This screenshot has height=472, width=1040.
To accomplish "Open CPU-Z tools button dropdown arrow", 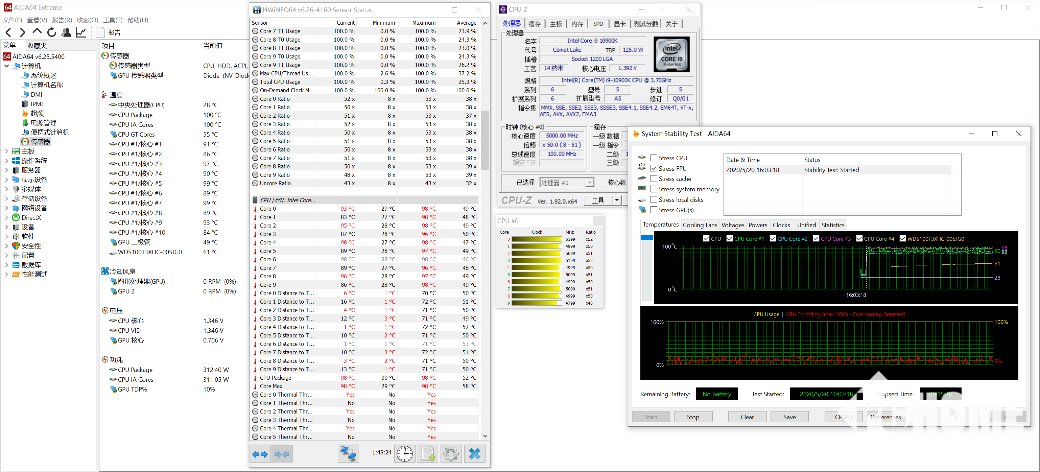I will coord(616,200).
